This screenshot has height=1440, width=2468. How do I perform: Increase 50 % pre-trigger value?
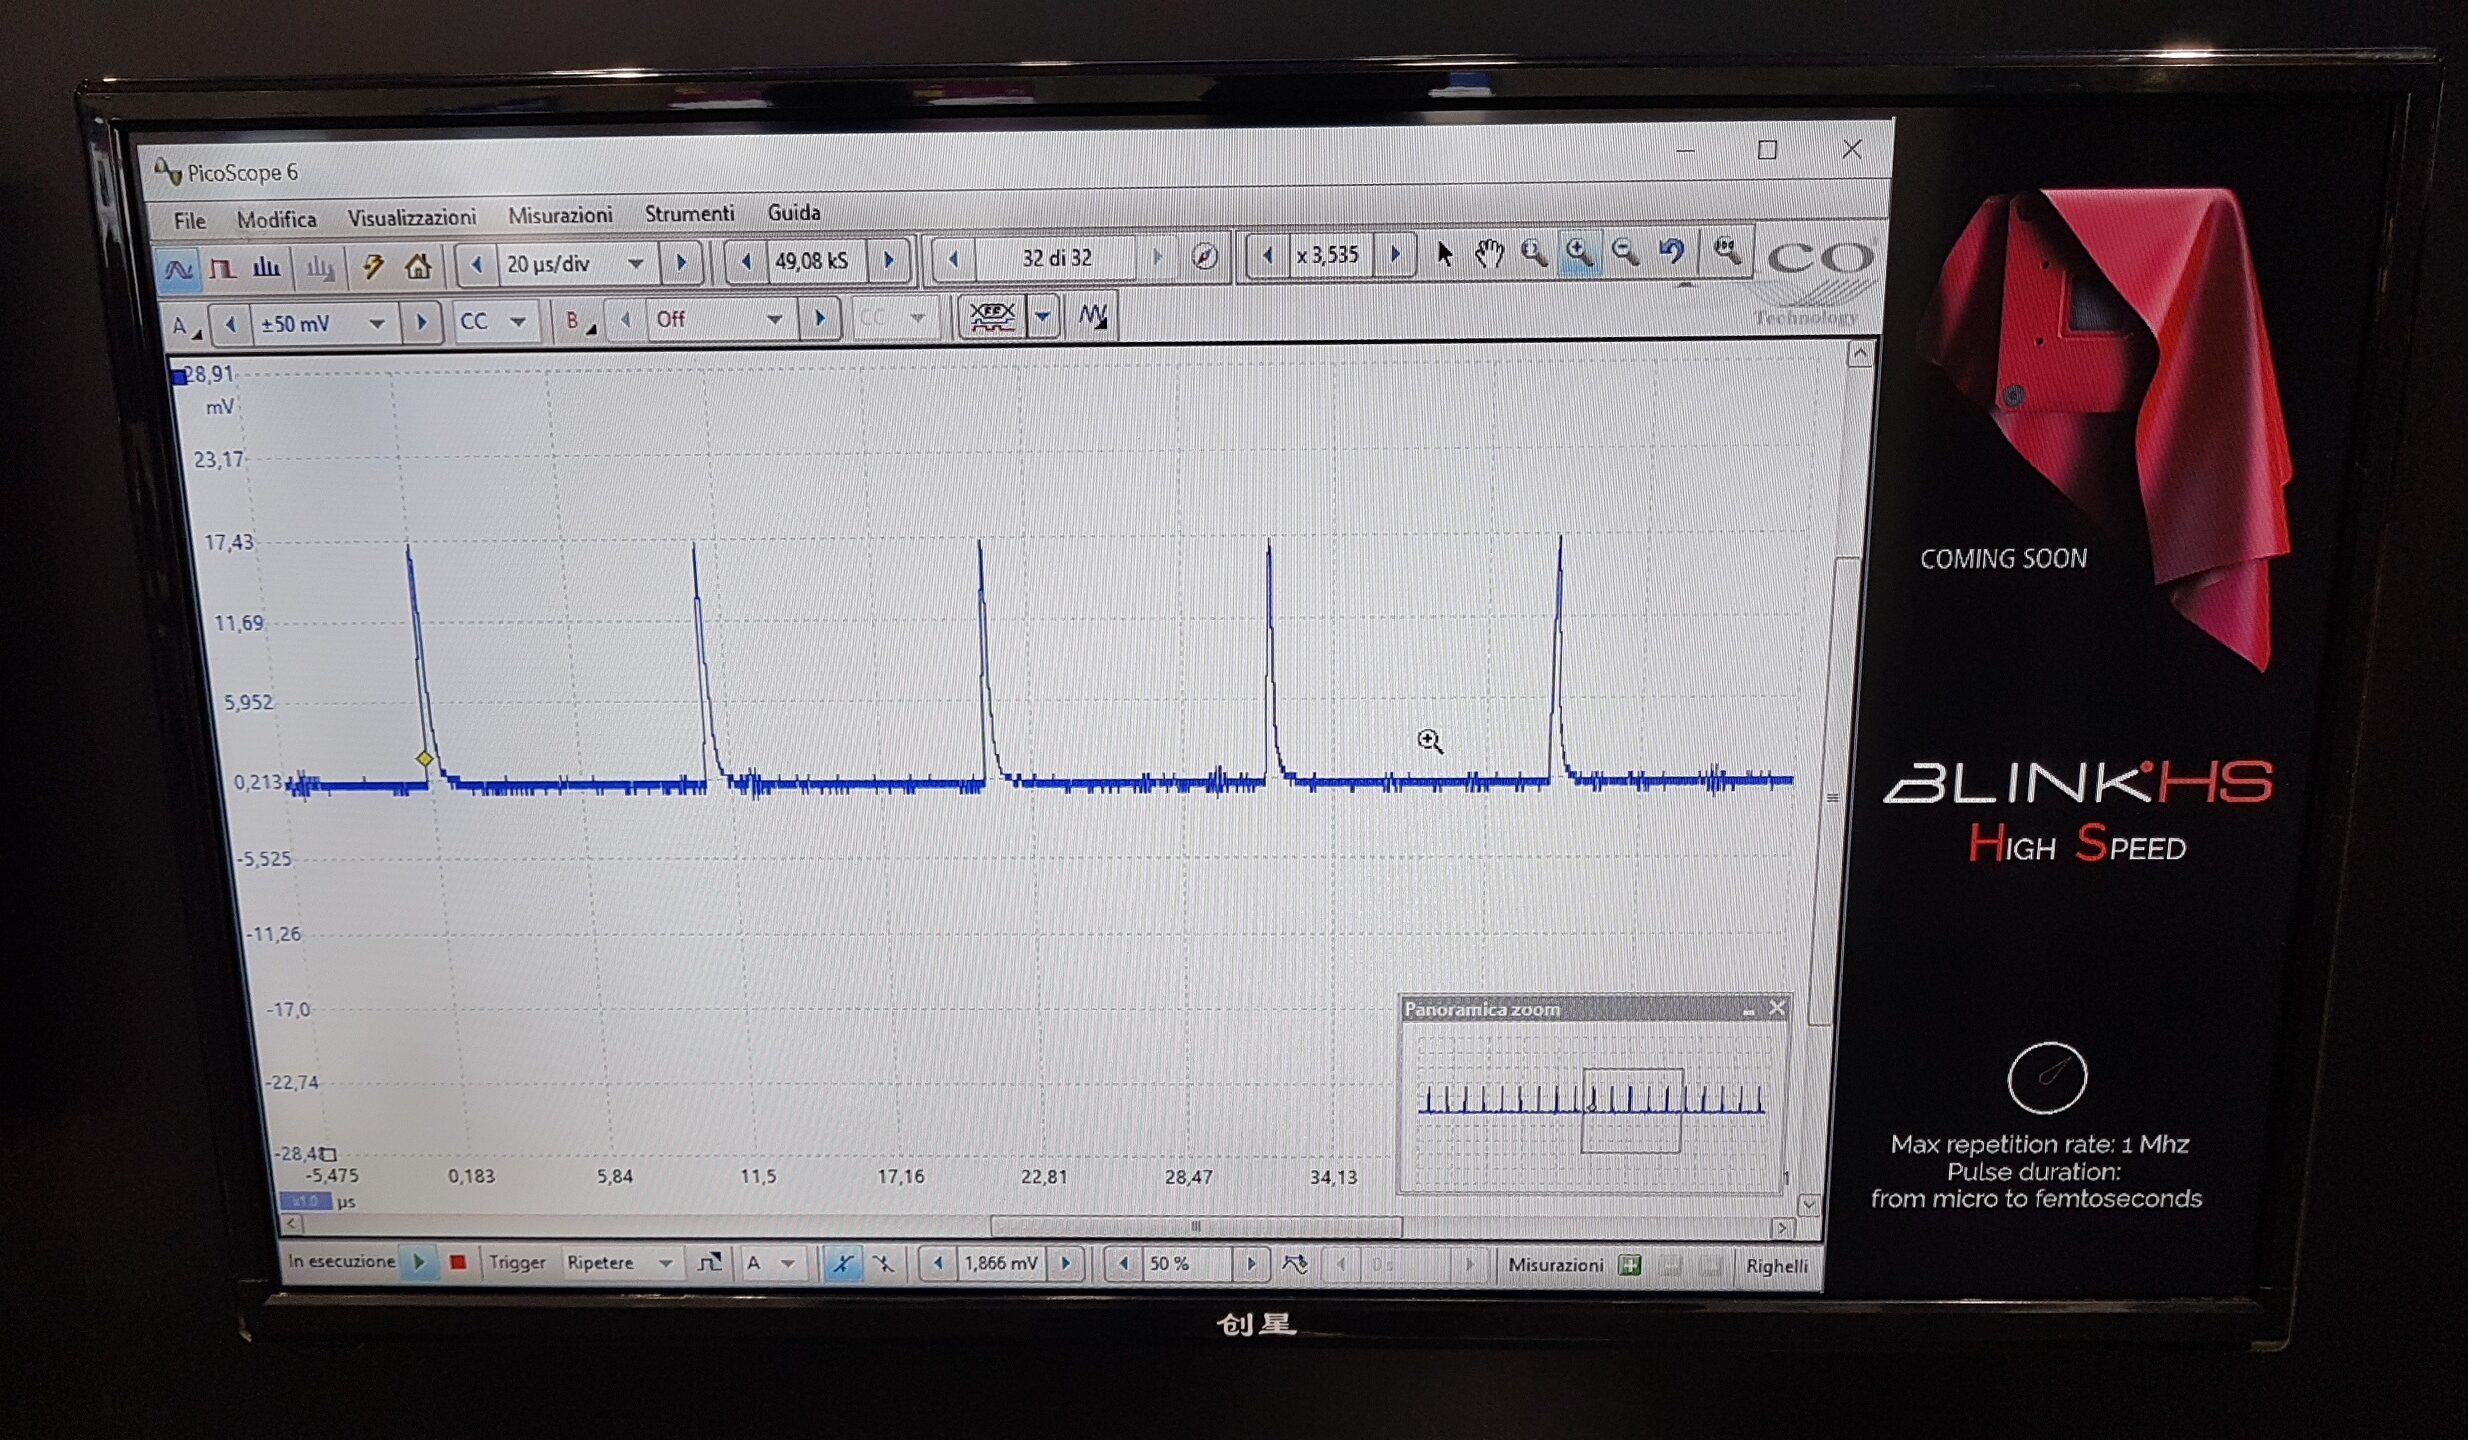(x=1250, y=1265)
